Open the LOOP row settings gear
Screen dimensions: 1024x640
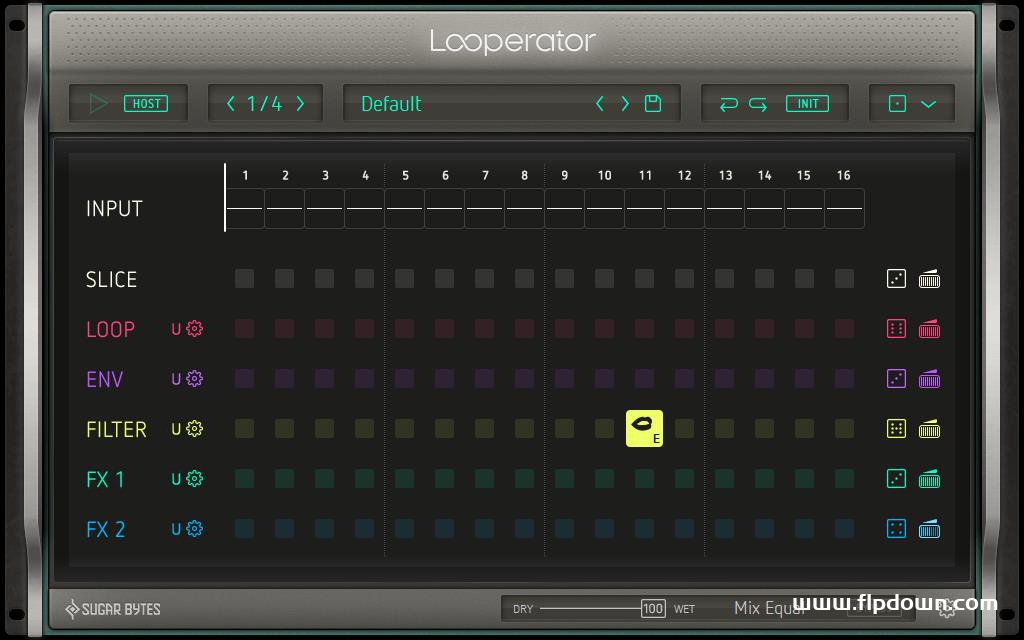click(194, 329)
